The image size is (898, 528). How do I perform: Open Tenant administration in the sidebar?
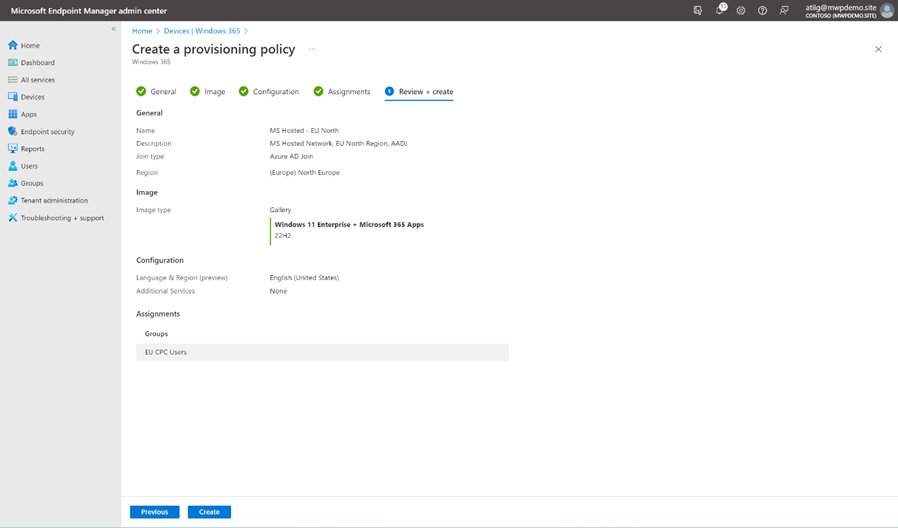48,200
